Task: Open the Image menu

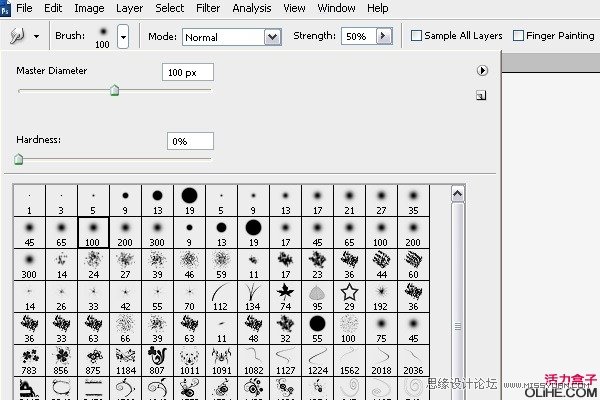Action: click(89, 8)
